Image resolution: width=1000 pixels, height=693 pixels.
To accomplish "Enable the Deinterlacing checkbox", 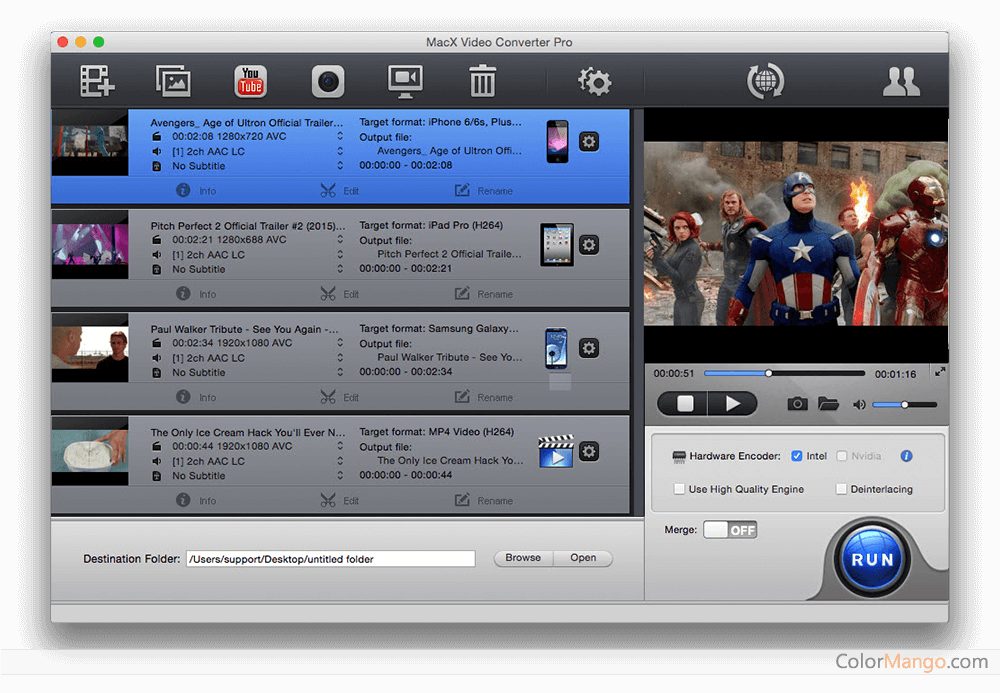I will 841,489.
